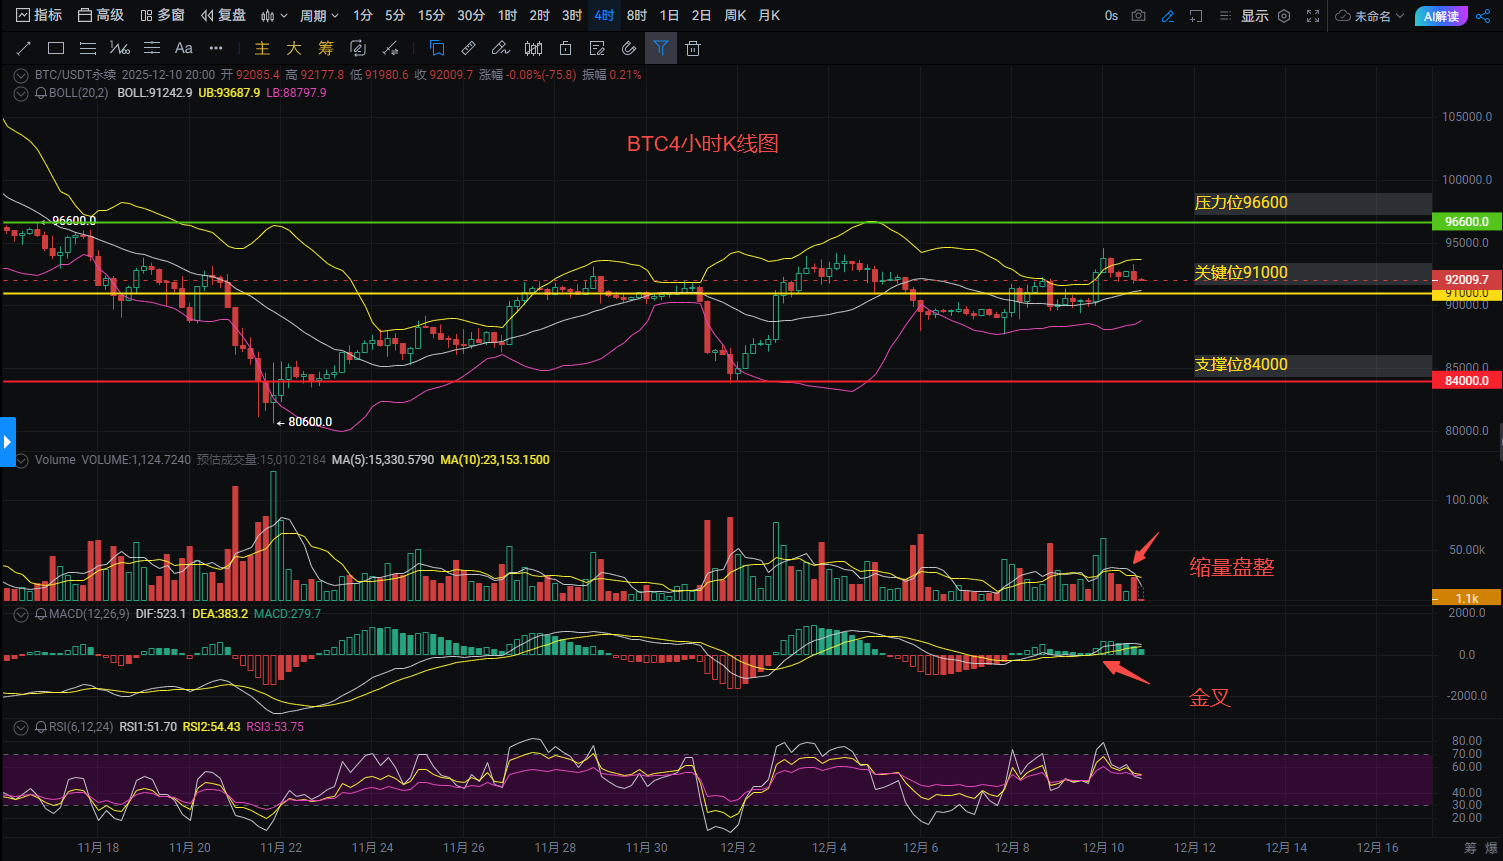Switch to 3时 timeframe

(572, 15)
